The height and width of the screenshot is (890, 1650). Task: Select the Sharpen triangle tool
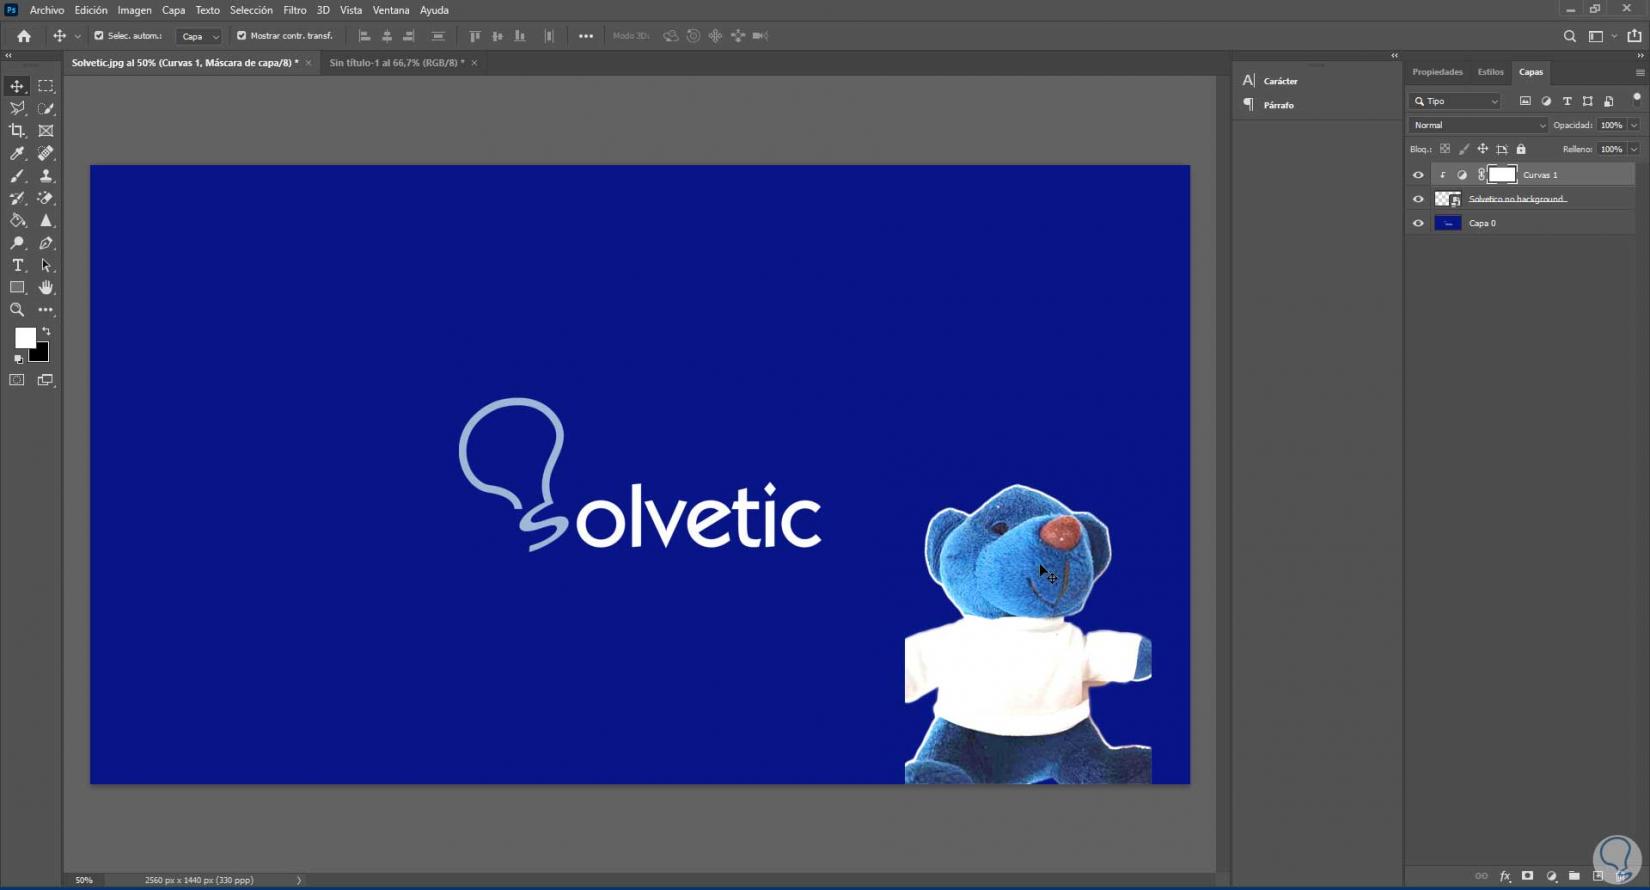(46, 220)
